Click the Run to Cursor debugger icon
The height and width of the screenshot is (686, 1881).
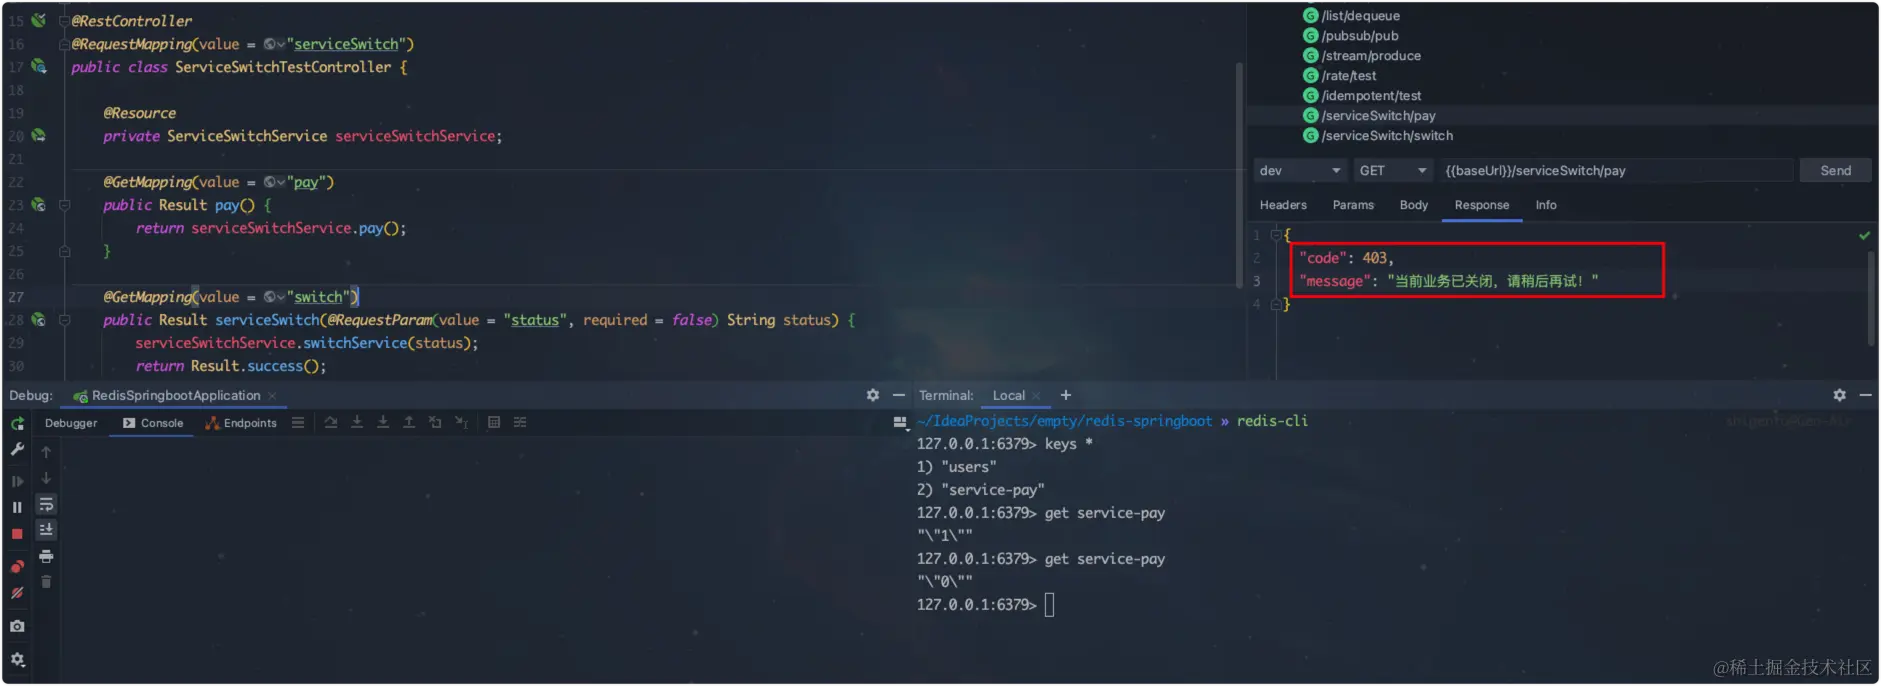coord(461,422)
